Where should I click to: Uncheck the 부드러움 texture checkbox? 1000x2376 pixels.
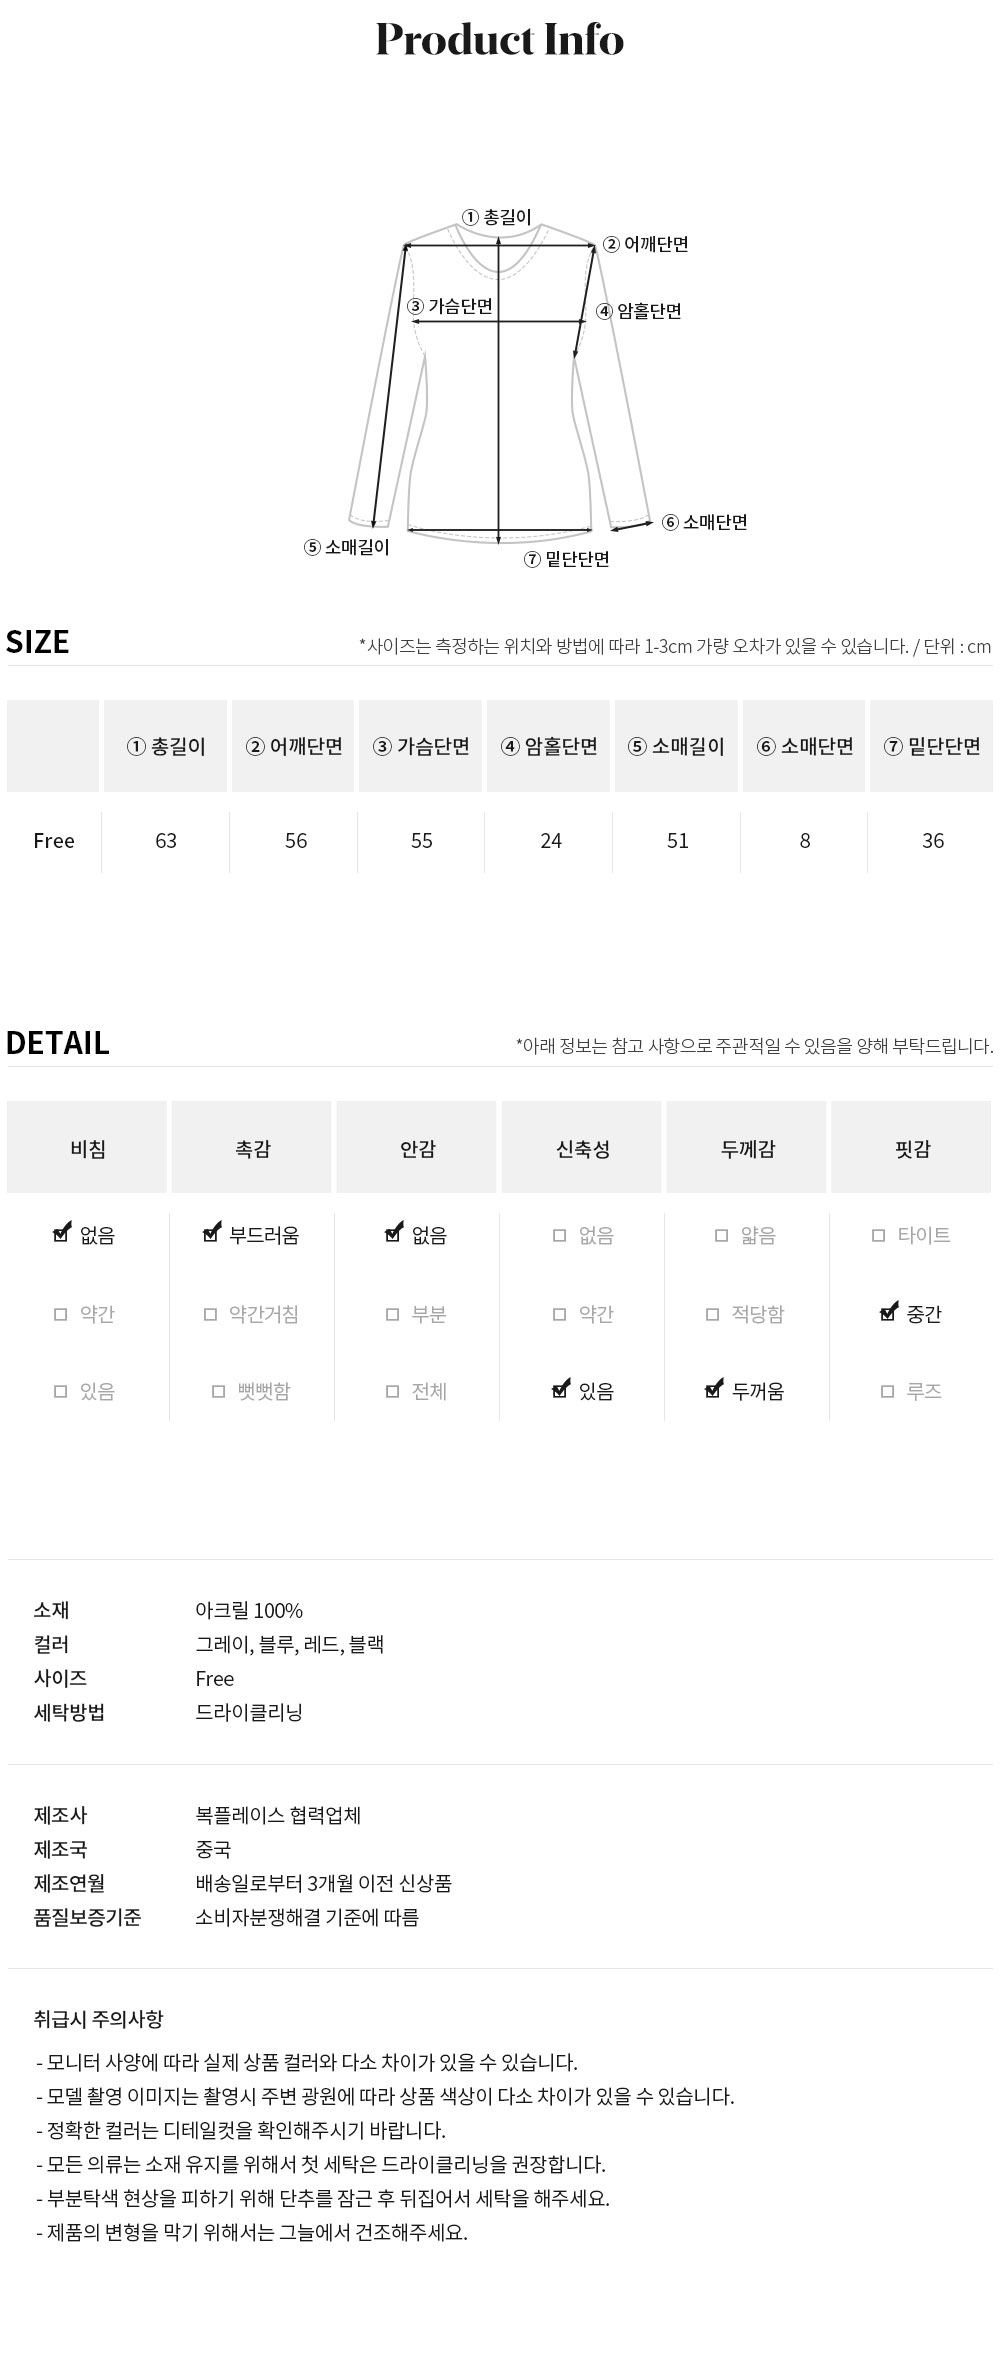(x=211, y=1235)
